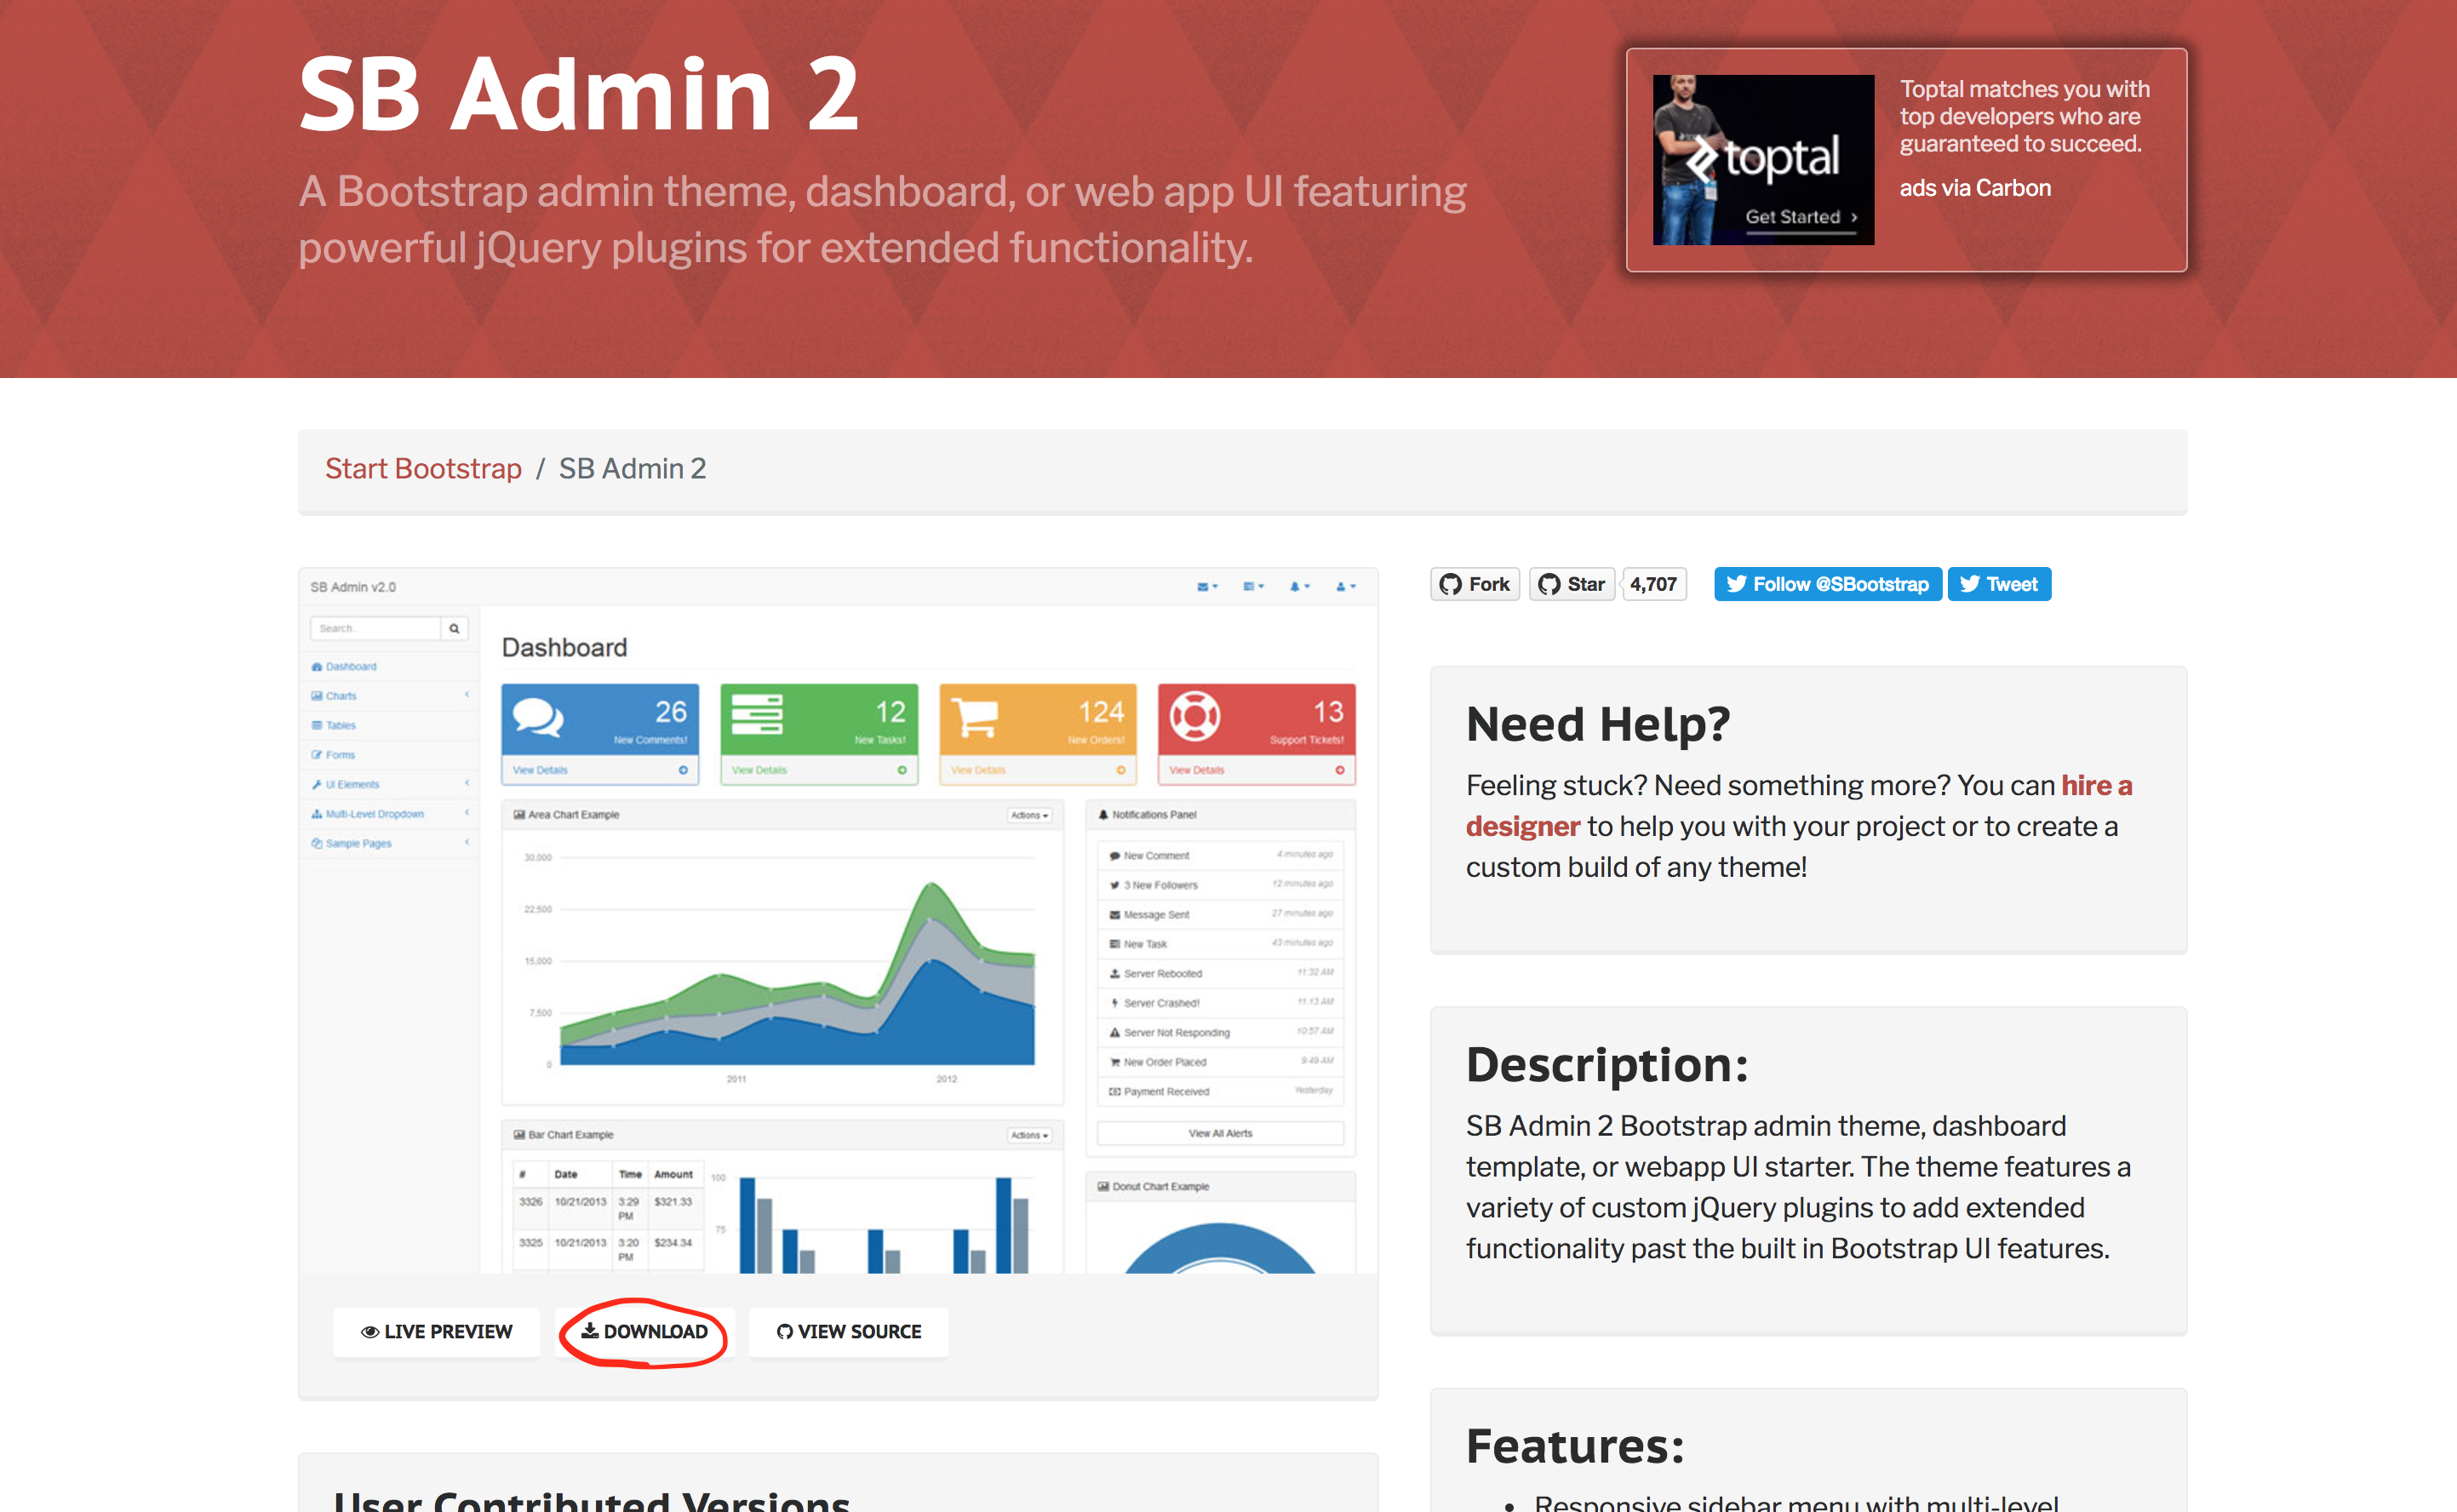The height and width of the screenshot is (1512, 2457).
Task: Click the GitHub Star button
Action: tap(1572, 584)
